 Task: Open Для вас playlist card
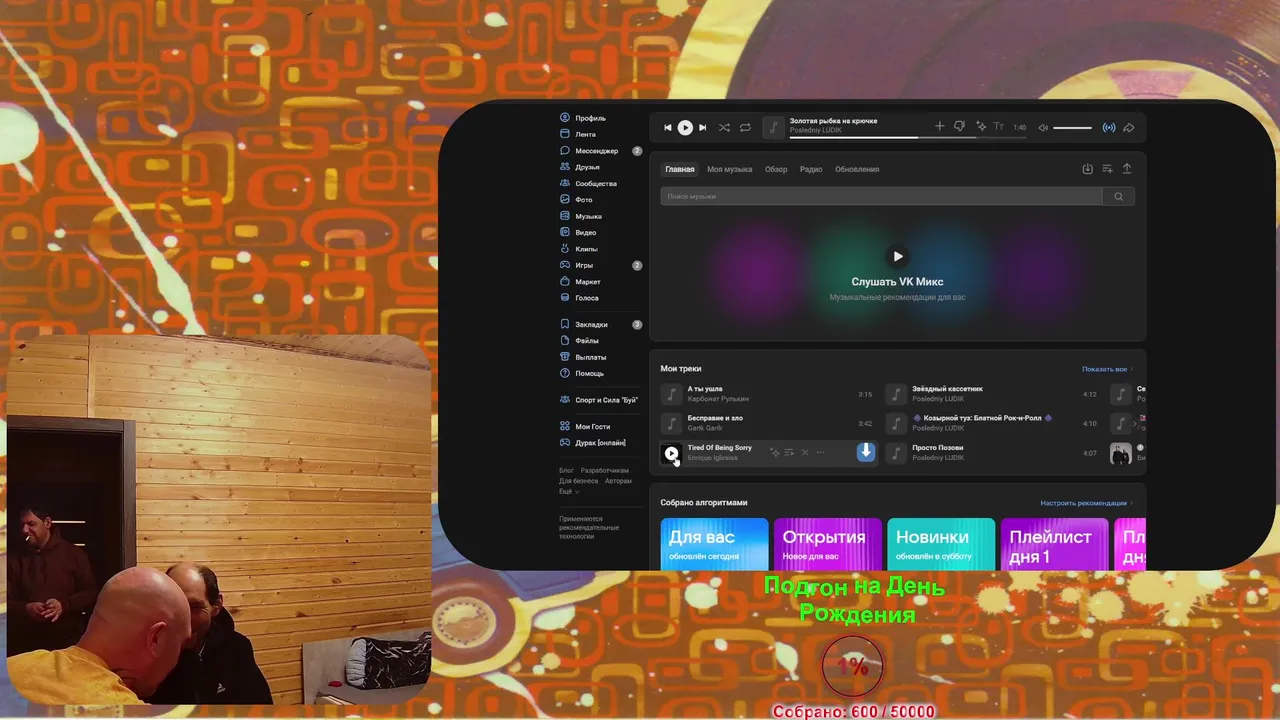[x=714, y=544]
